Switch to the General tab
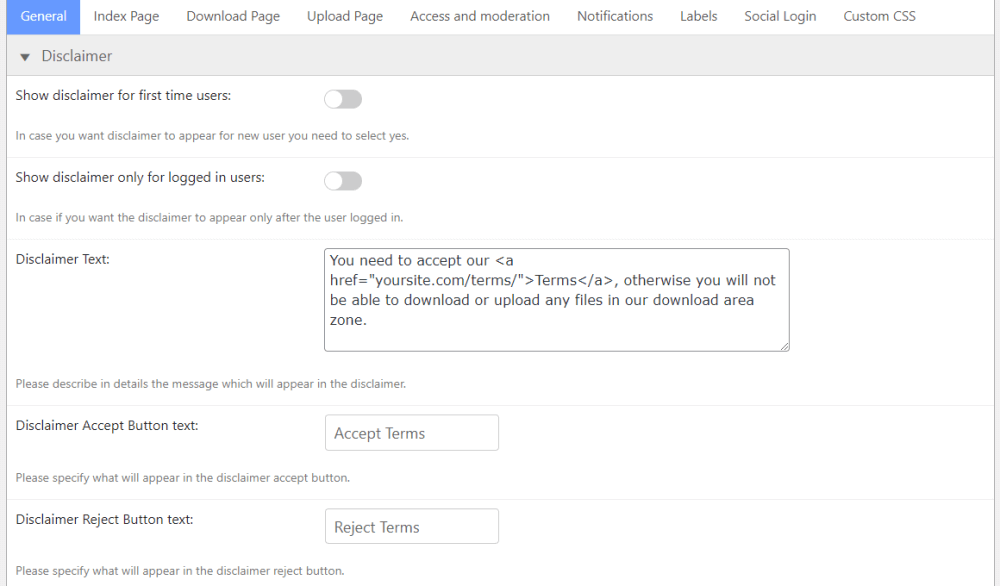Viewport: 1000px width, 586px height. (x=43, y=16)
